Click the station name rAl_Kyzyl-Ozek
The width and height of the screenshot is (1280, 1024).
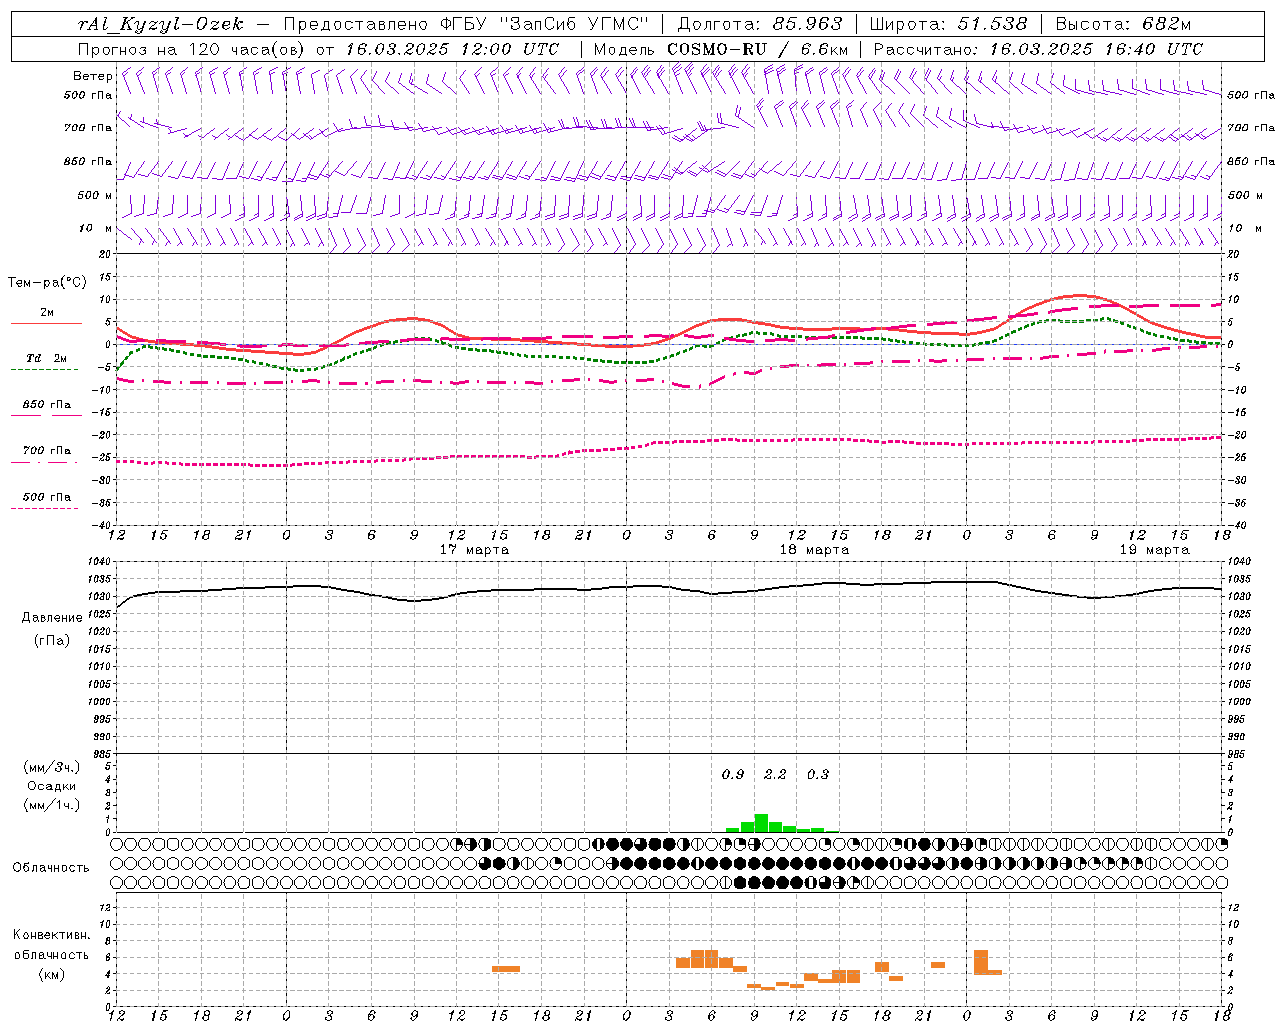coord(160,24)
